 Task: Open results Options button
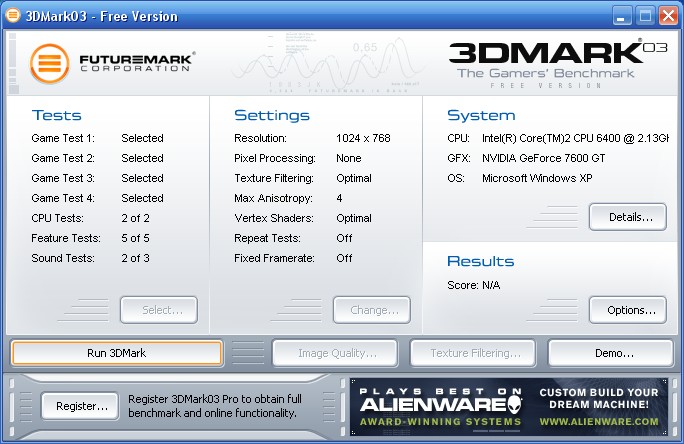coord(628,310)
